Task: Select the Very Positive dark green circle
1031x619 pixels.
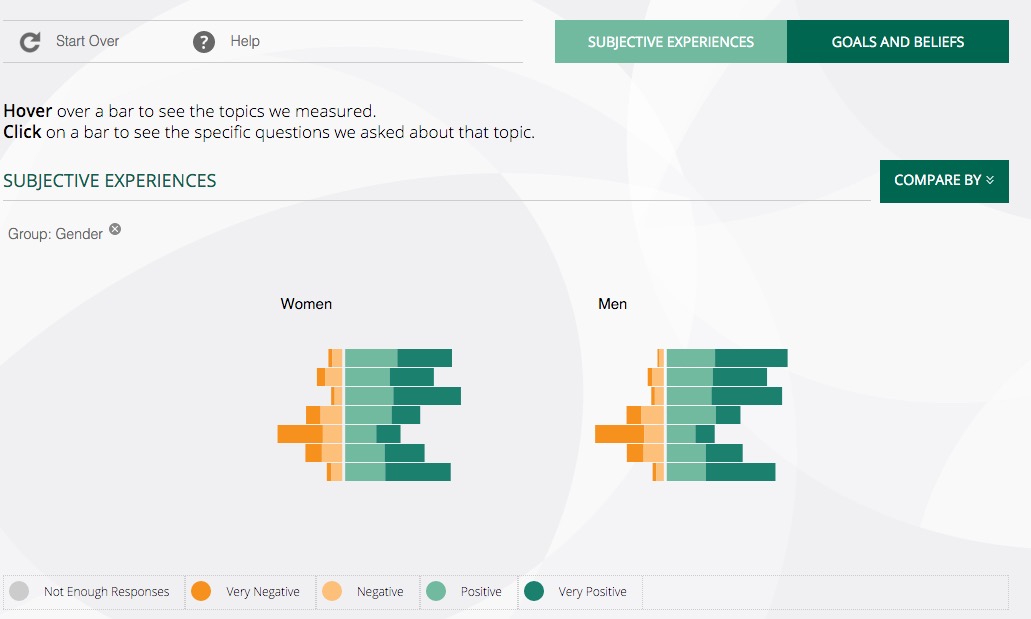Action: [x=534, y=591]
